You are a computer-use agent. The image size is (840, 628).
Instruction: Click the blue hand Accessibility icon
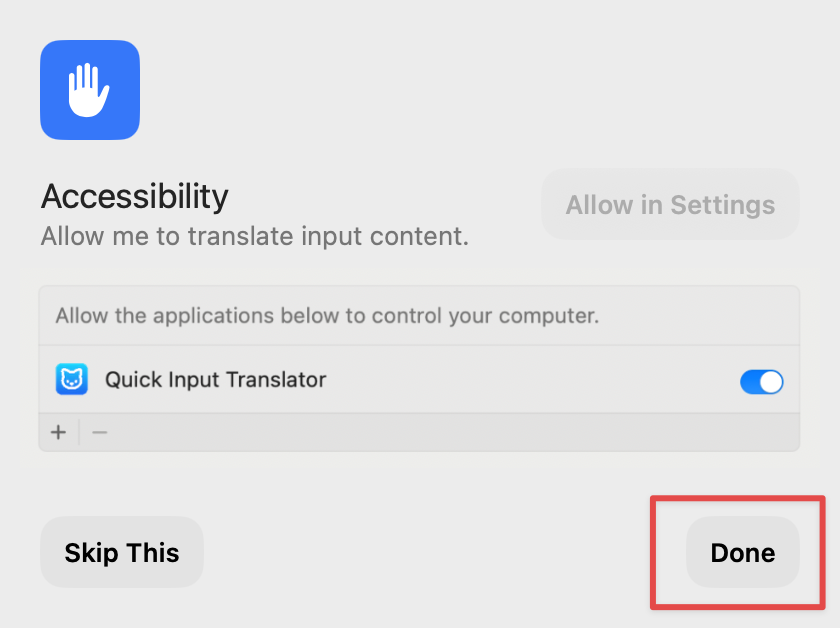pos(90,90)
